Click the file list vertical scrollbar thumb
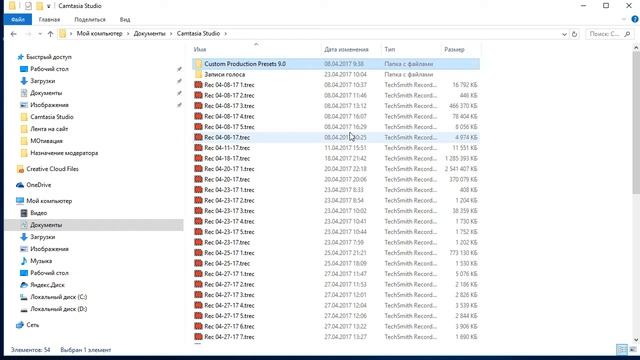640x360 pixels. (636, 123)
